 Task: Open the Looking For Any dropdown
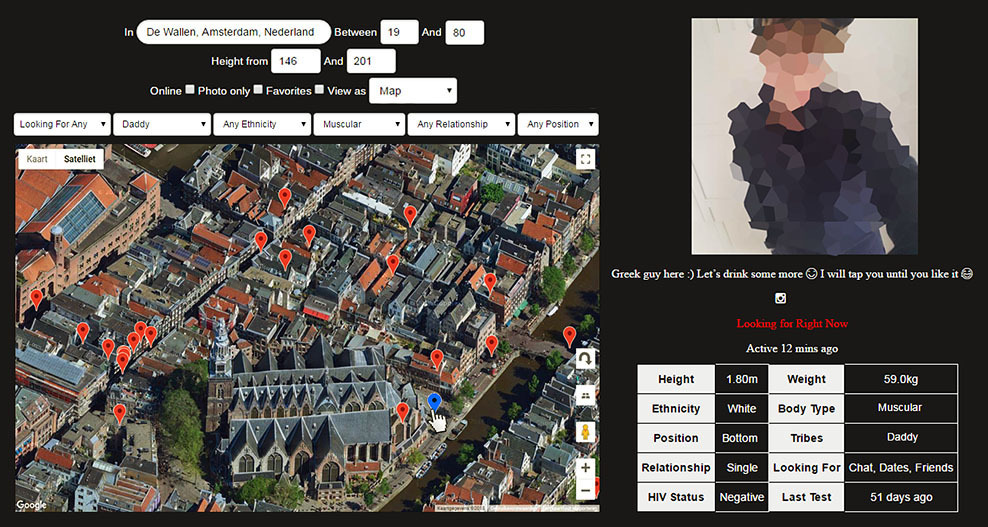point(60,124)
